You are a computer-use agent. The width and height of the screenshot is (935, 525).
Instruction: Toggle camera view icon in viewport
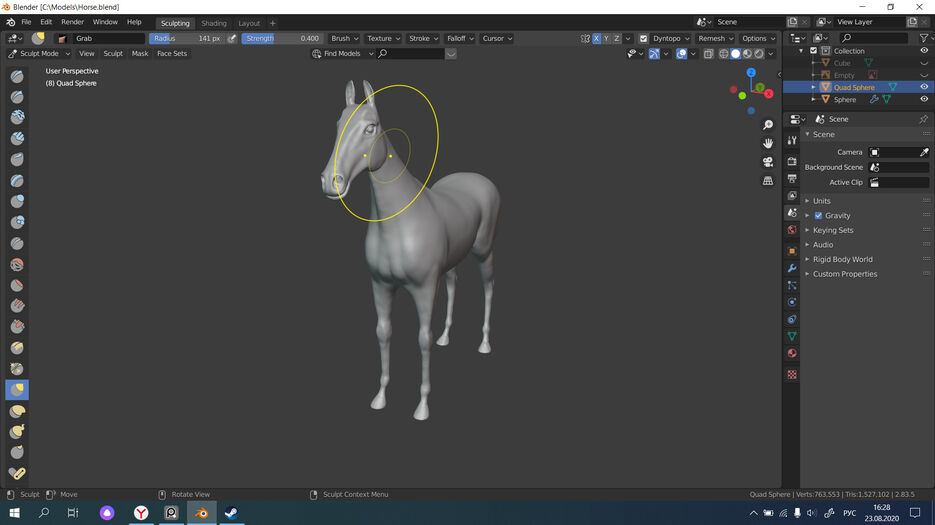(768, 162)
